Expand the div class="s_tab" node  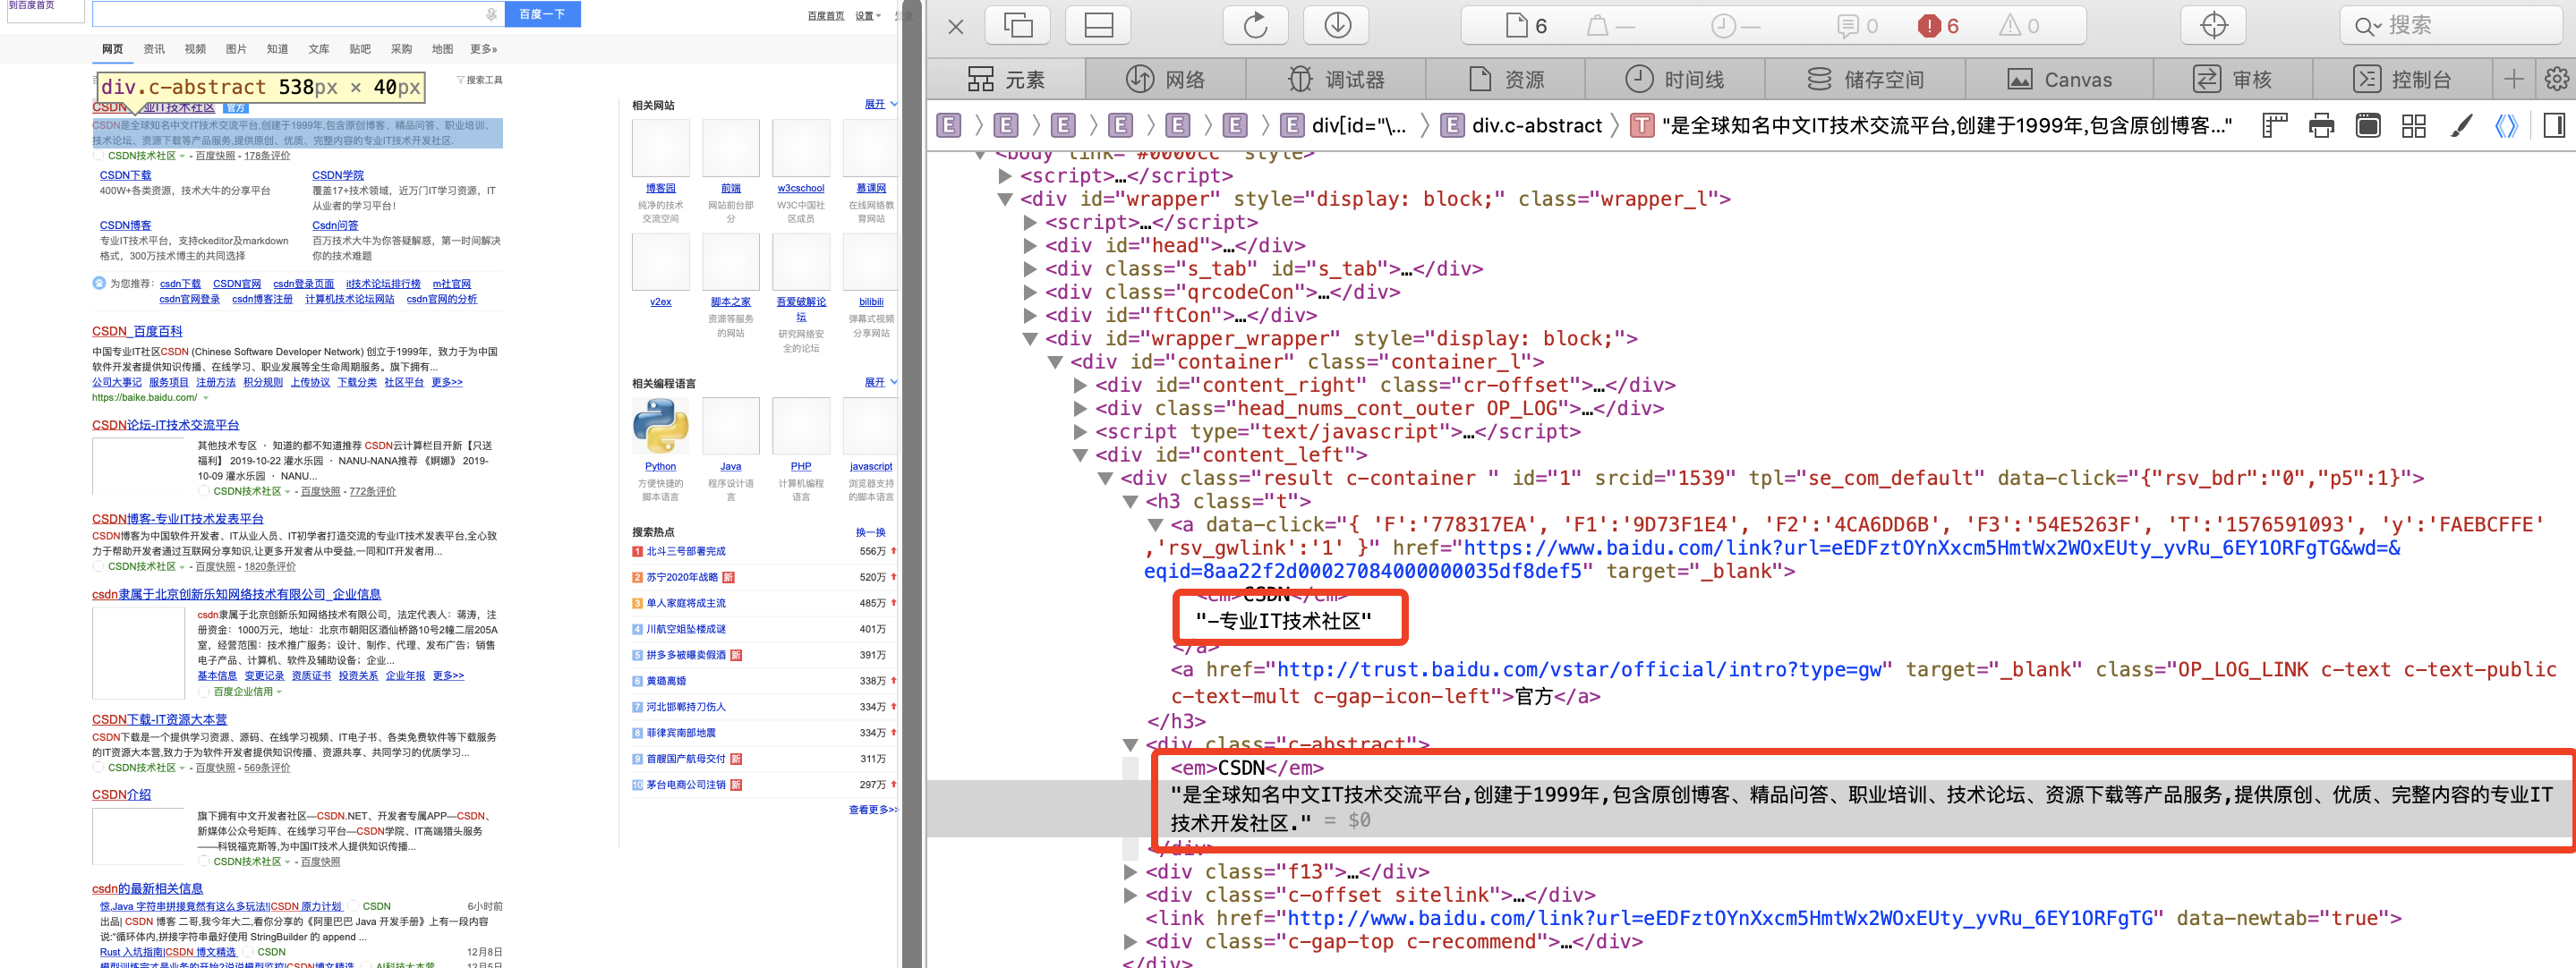coord(1030,269)
